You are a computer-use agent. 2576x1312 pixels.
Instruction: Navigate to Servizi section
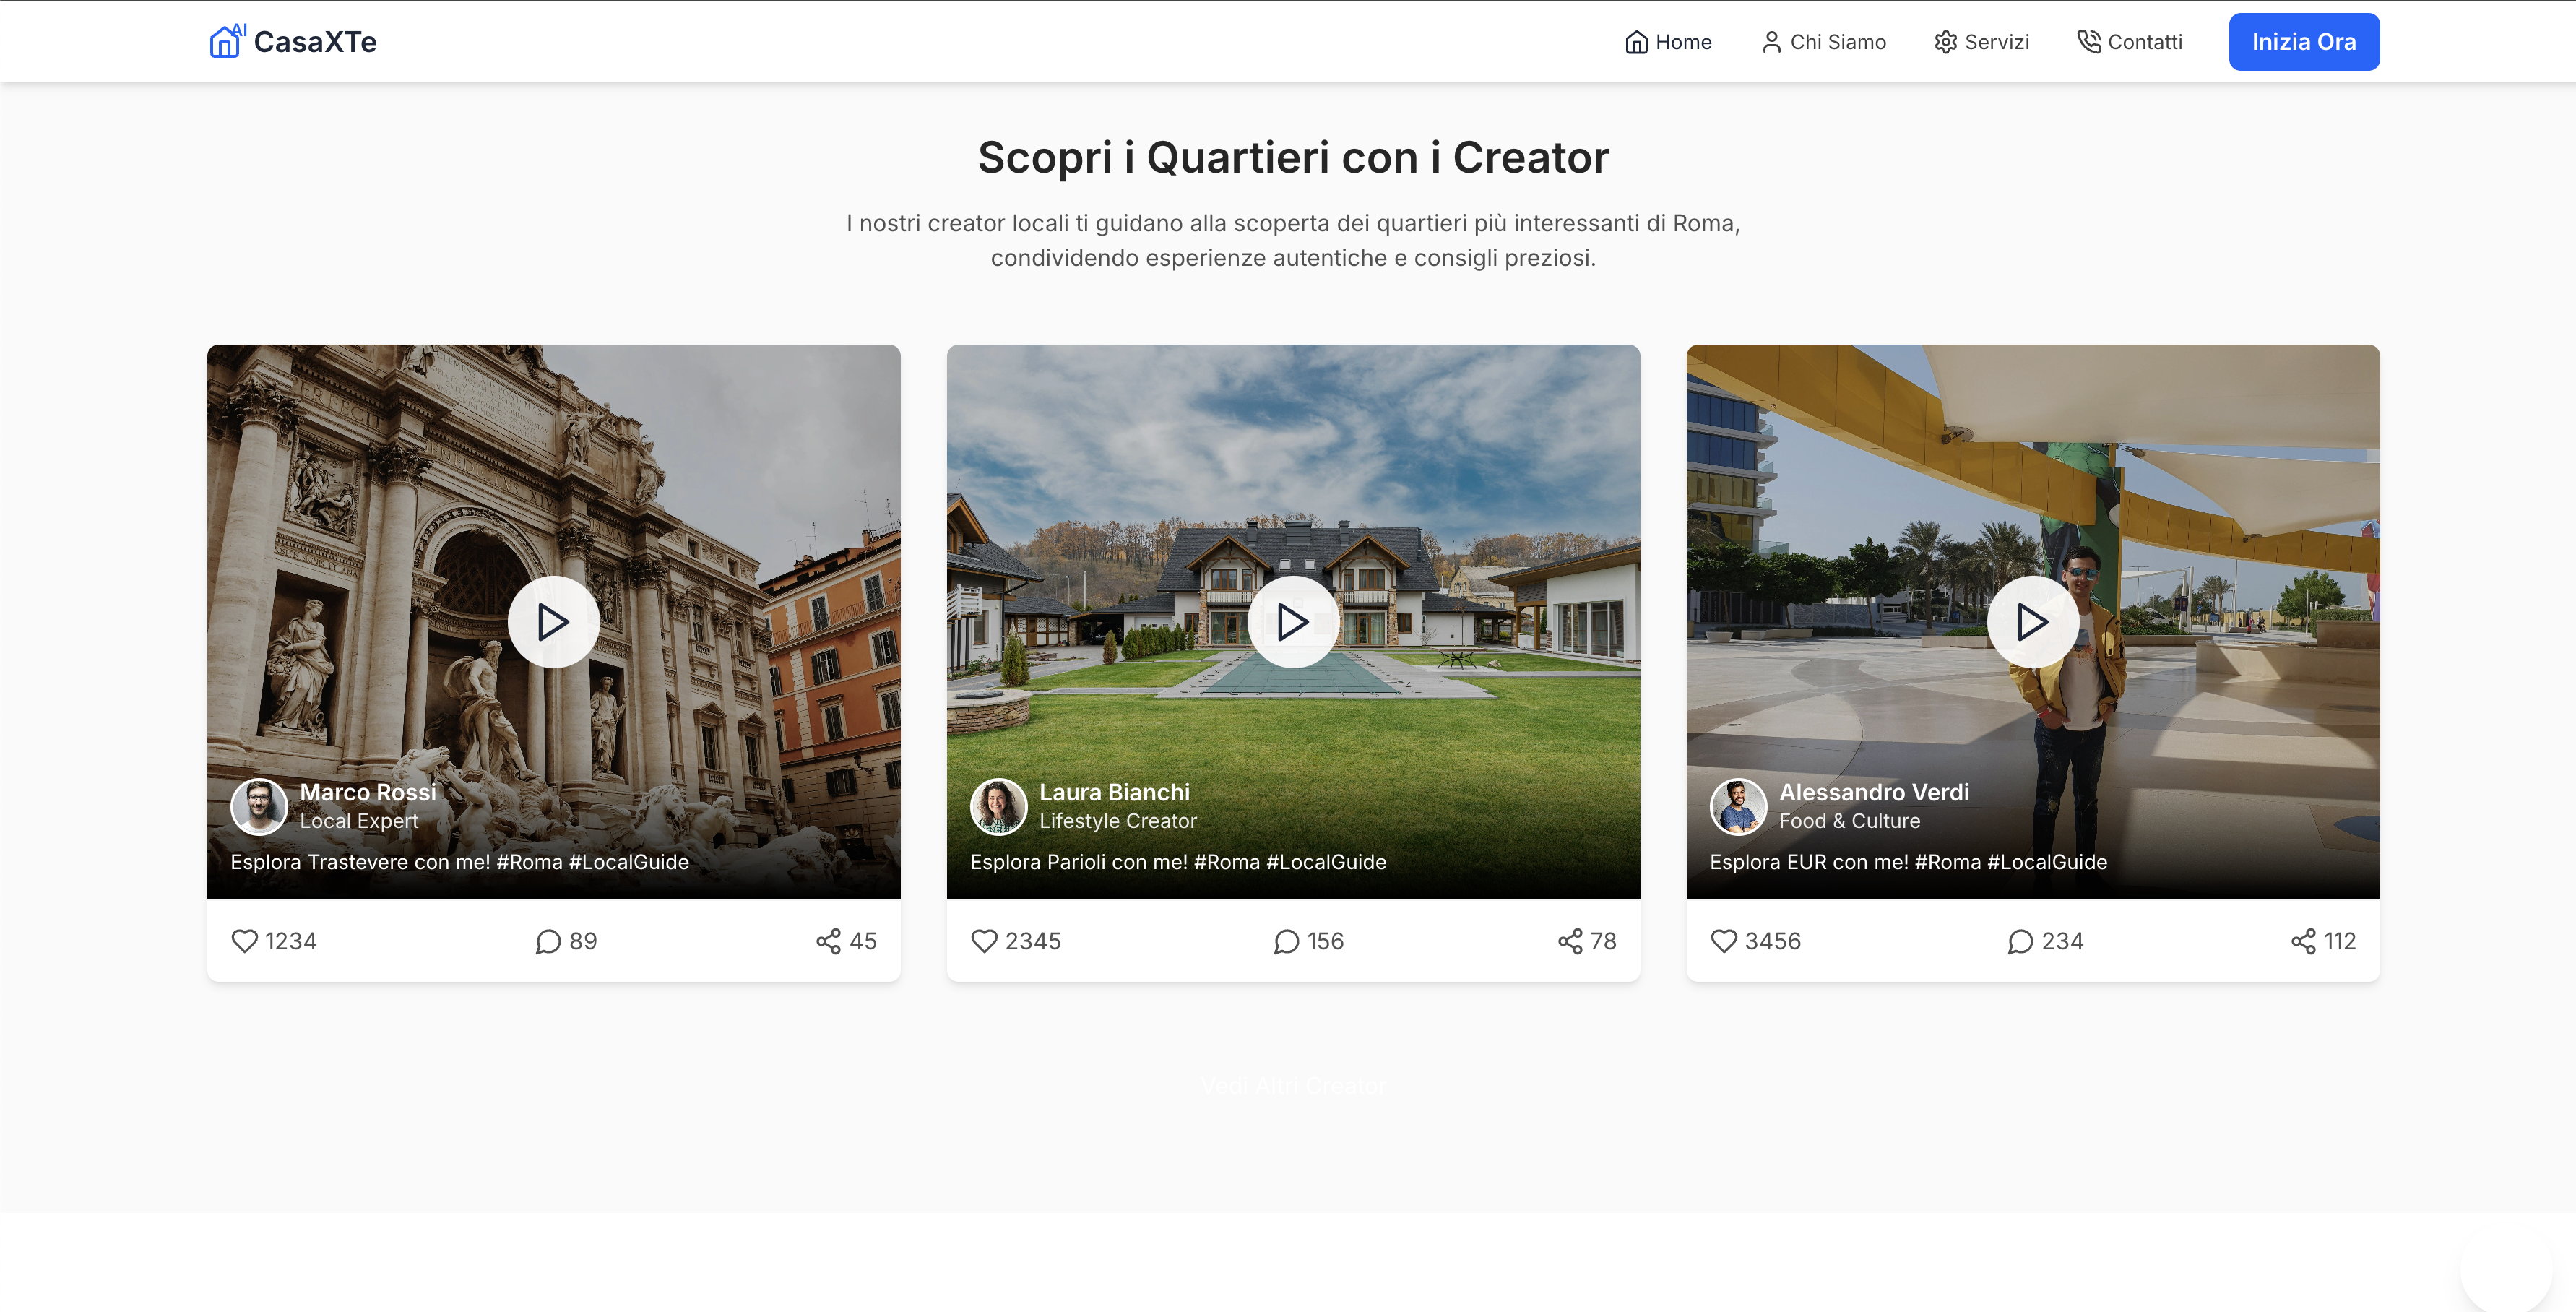pos(1981,42)
